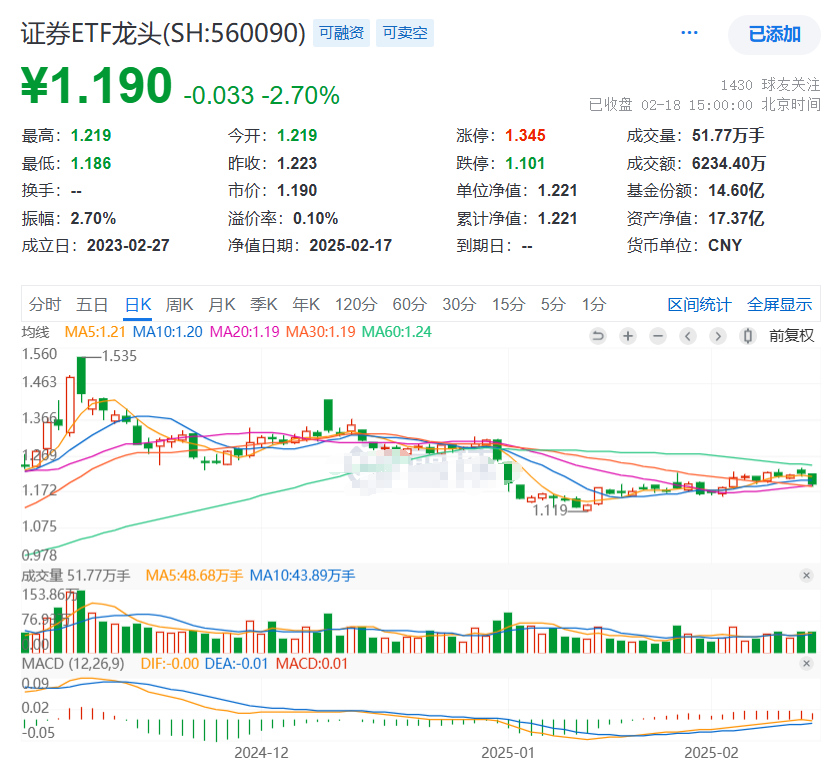Click the 可融资 marginable tag
The width and height of the screenshot is (827, 766).
(340, 33)
